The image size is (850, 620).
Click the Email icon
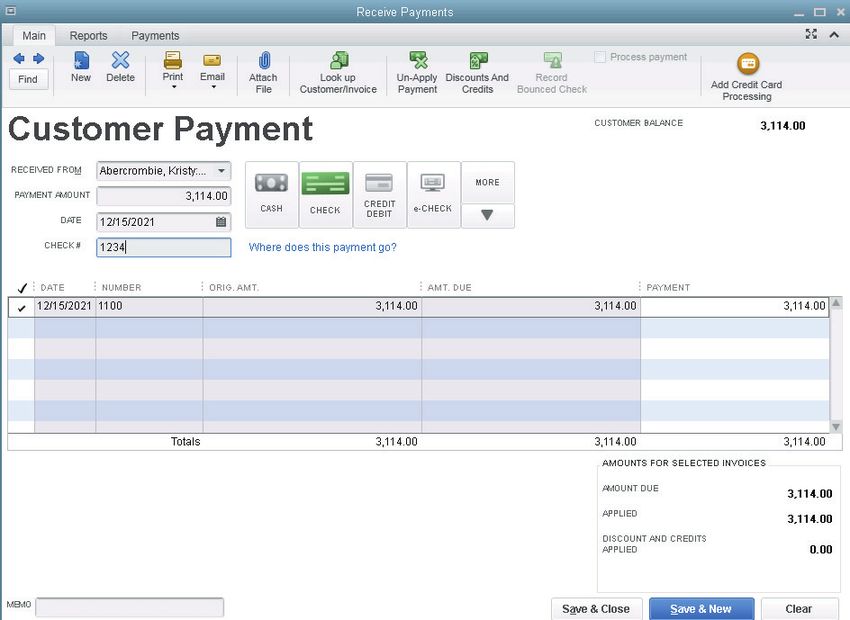pos(212,60)
